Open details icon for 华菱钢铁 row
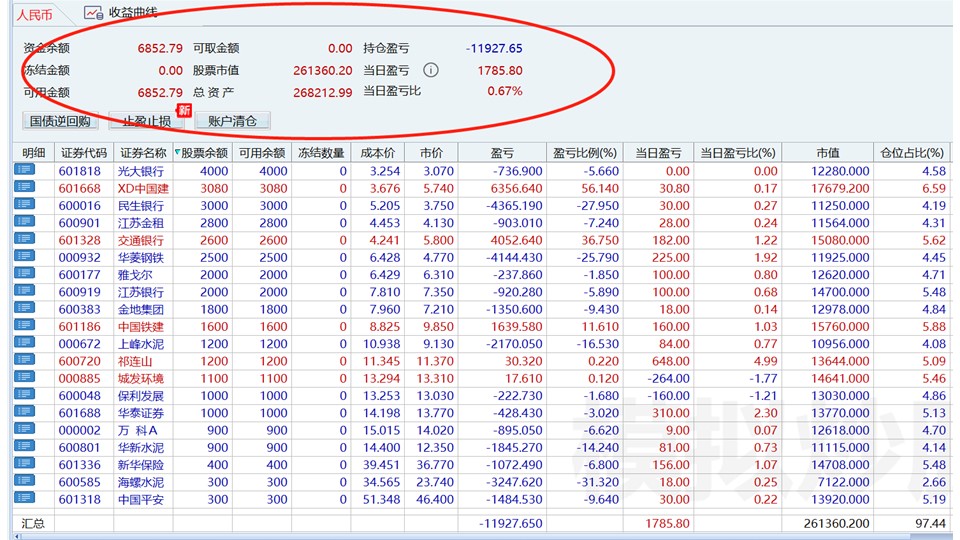This screenshot has height=540, width=960. coord(24,256)
